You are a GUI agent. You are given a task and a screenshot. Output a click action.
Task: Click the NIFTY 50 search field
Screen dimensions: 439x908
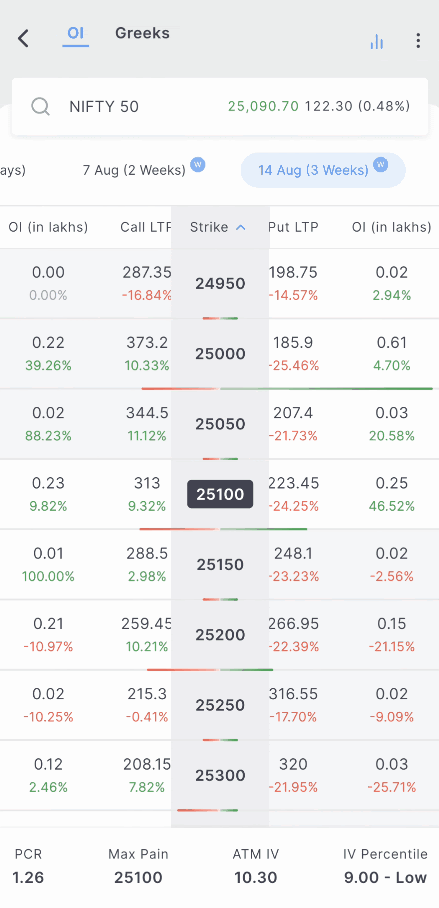[x=220, y=107]
